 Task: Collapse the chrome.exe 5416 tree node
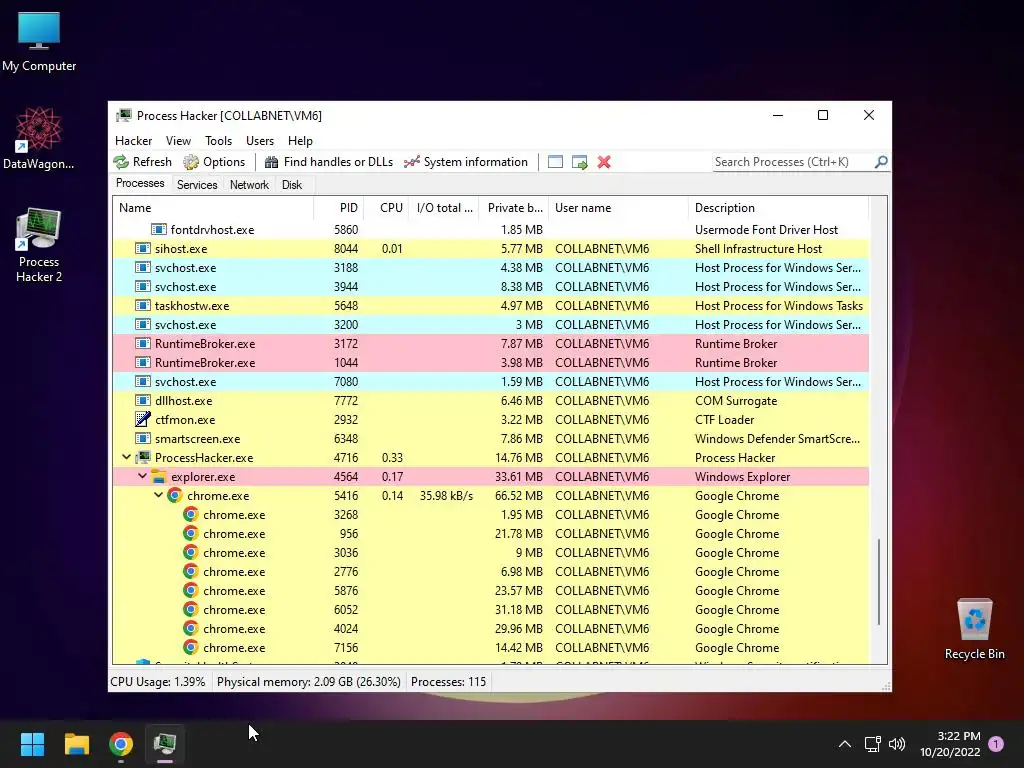click(159, 495)
